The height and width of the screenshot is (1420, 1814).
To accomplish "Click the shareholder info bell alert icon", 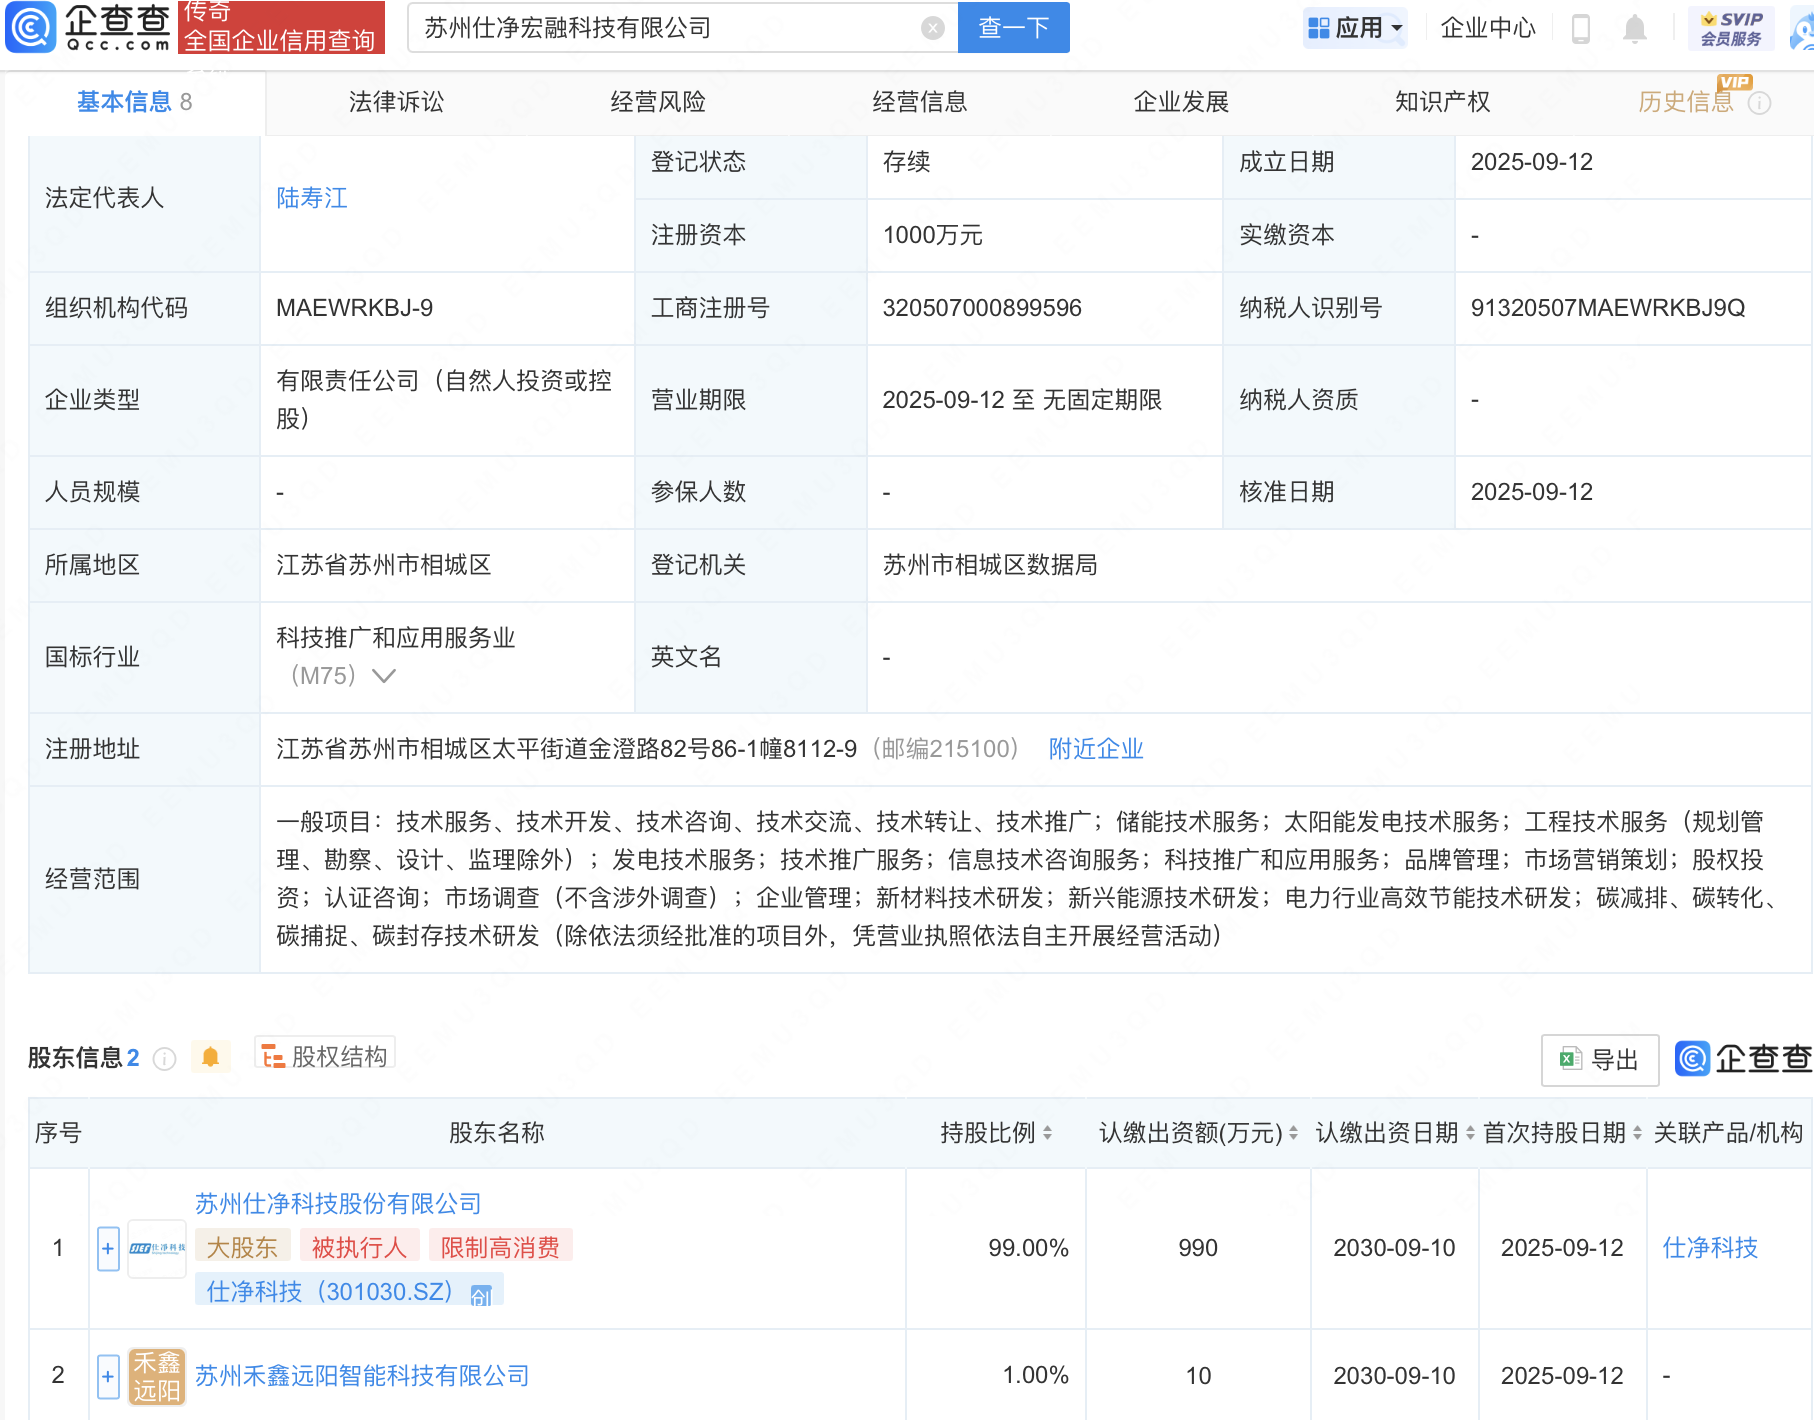I will [x=210, y=1057].
